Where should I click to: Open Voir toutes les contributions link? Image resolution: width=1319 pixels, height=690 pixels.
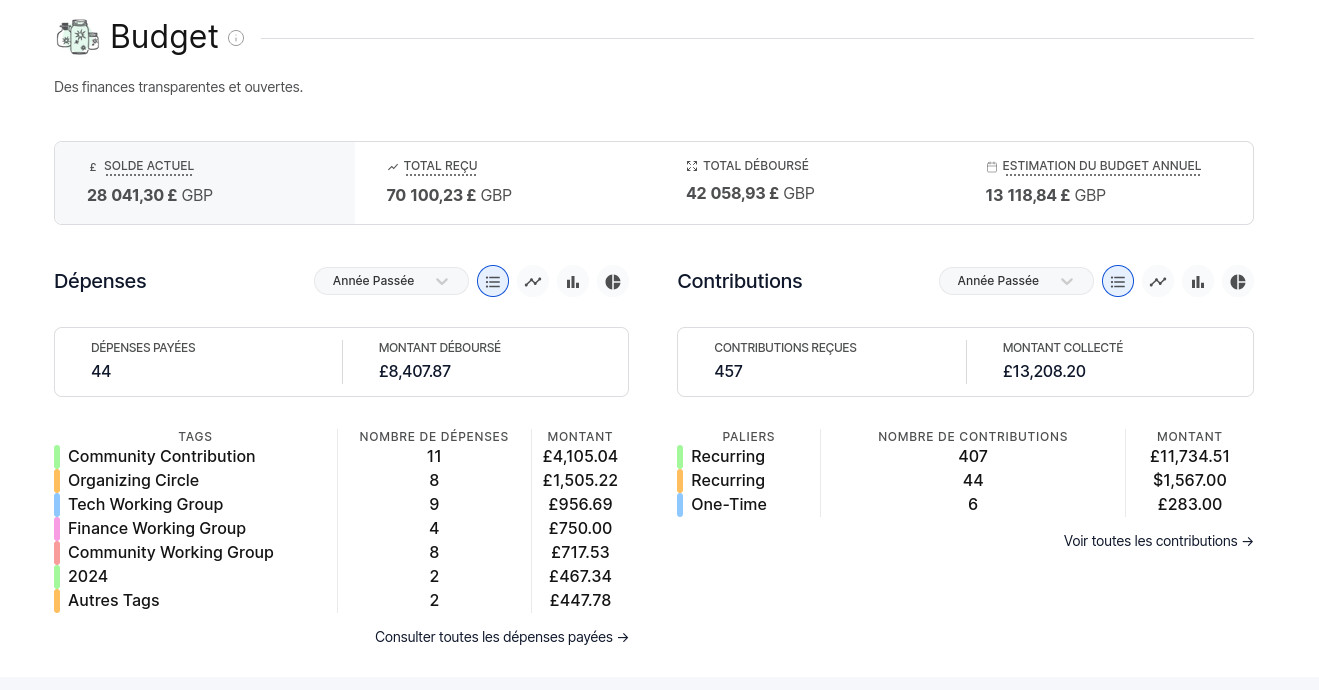[1158, 541]
